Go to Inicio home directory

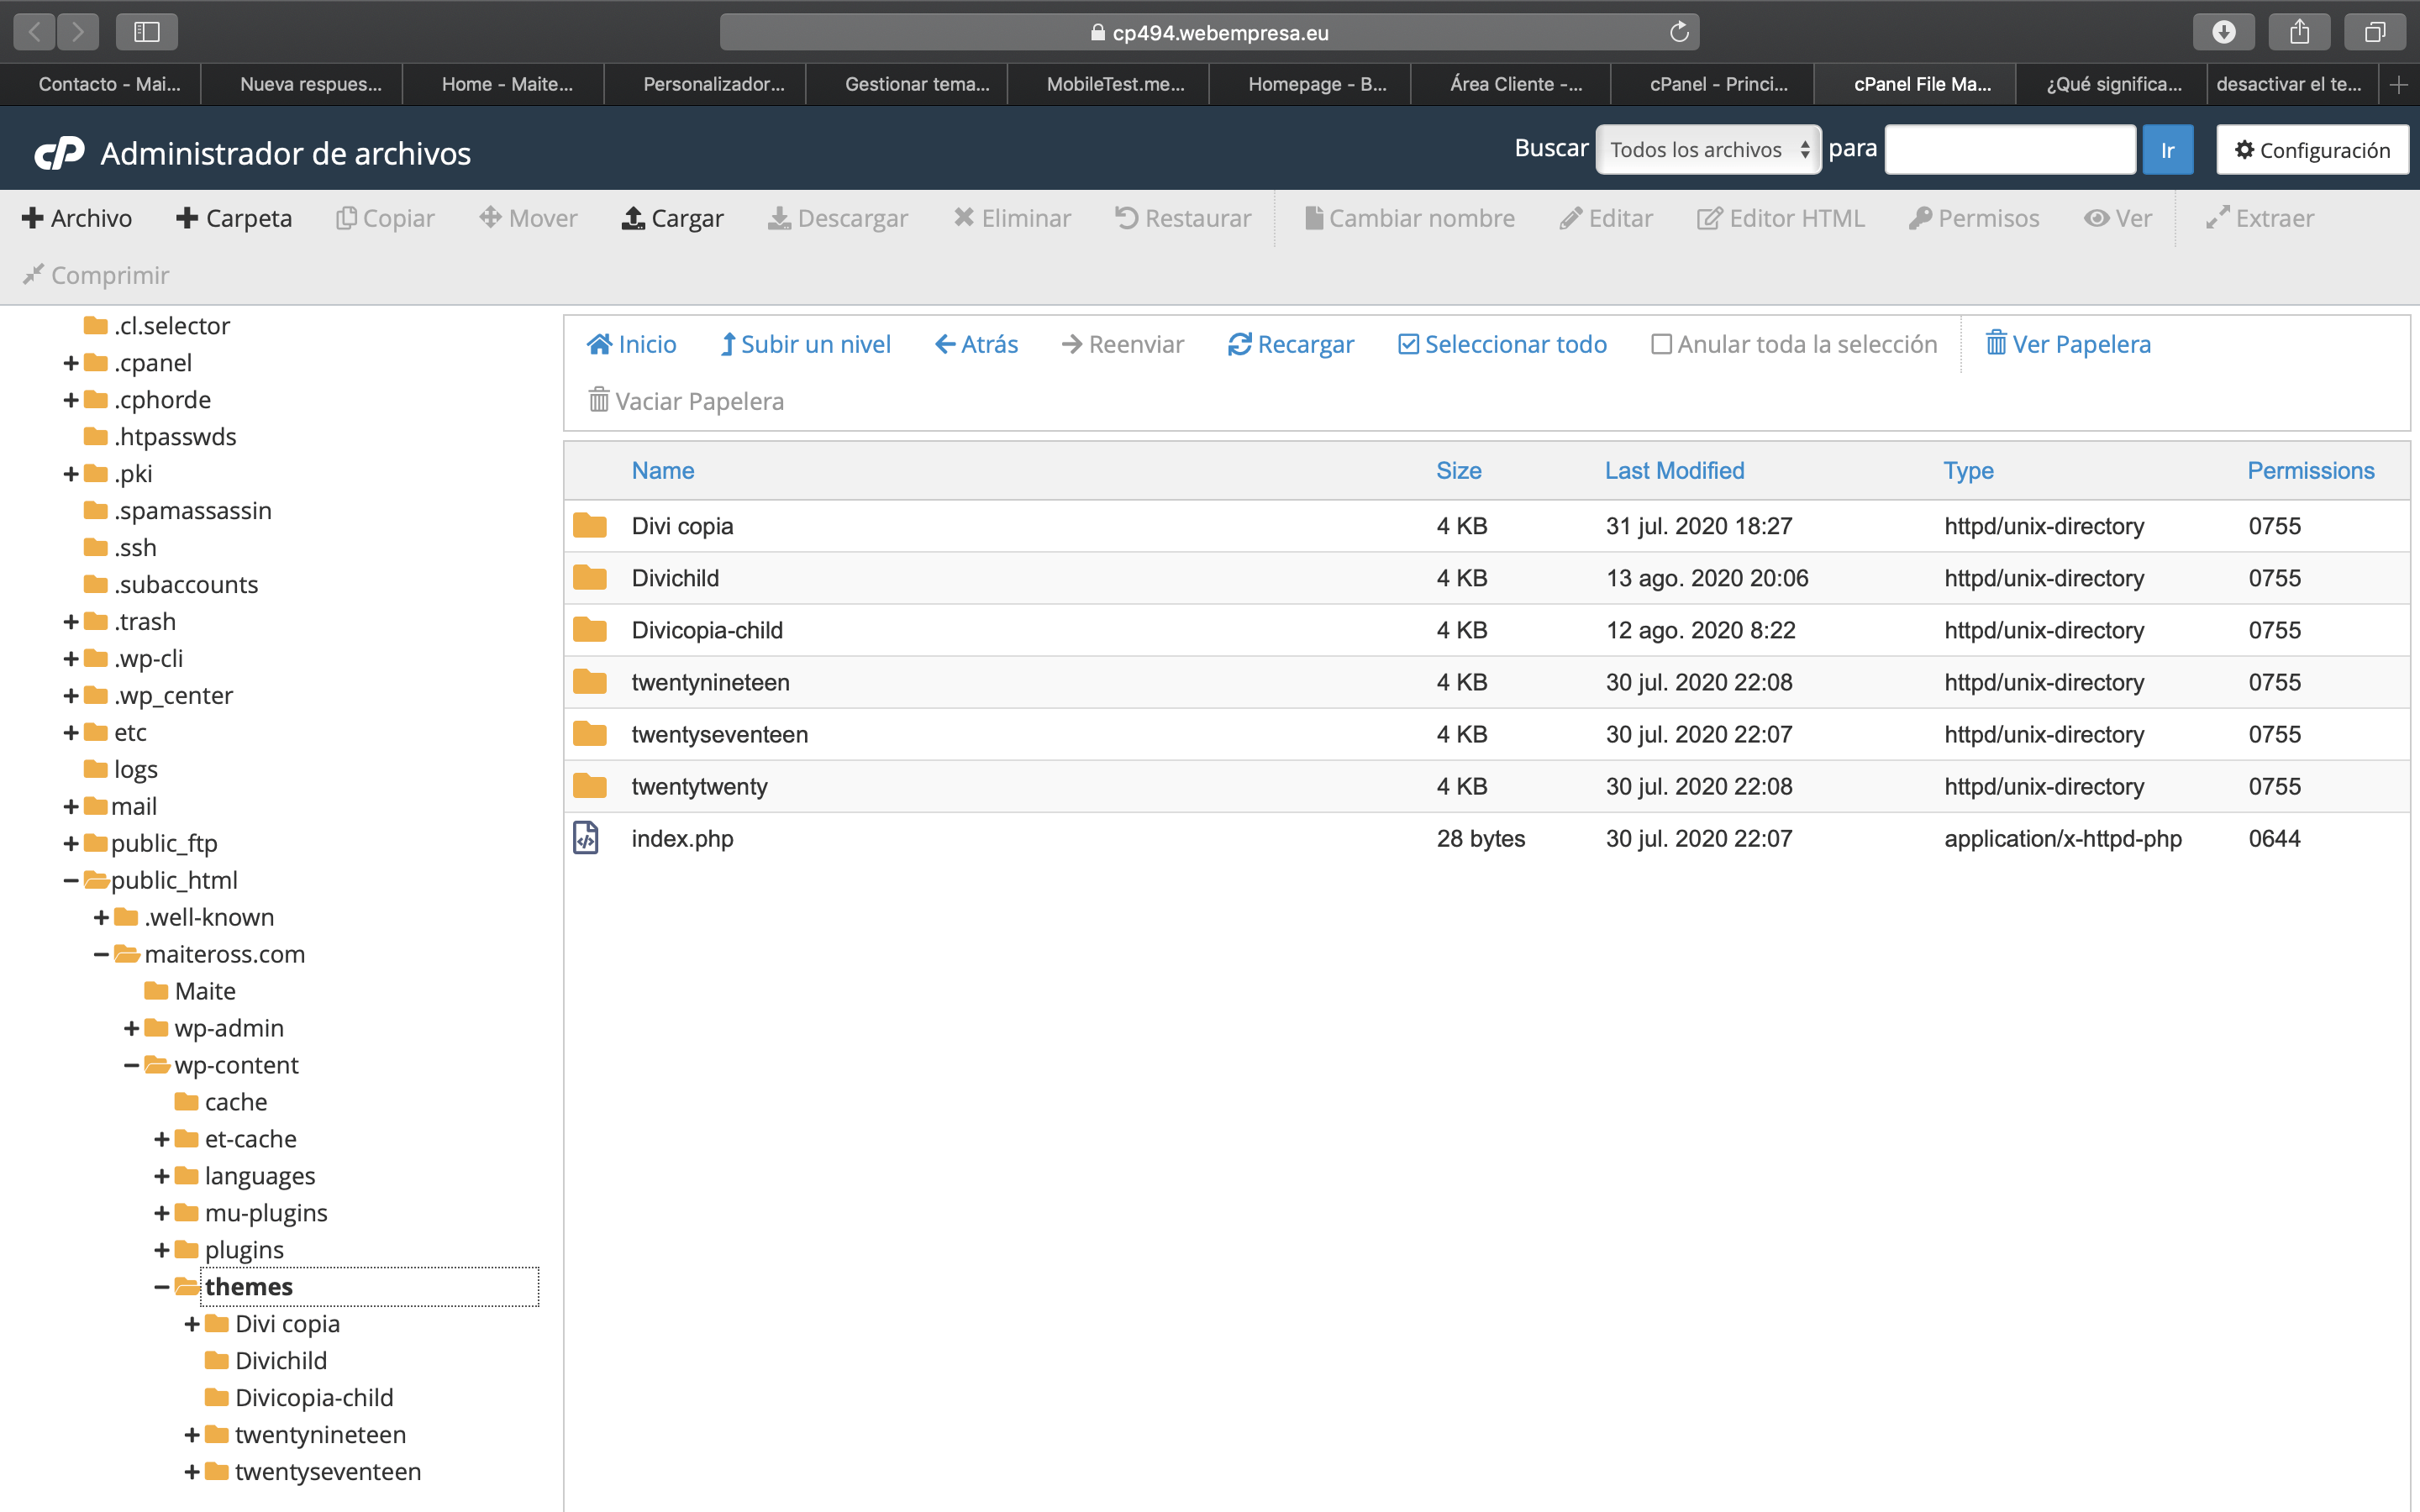[631, 344]
